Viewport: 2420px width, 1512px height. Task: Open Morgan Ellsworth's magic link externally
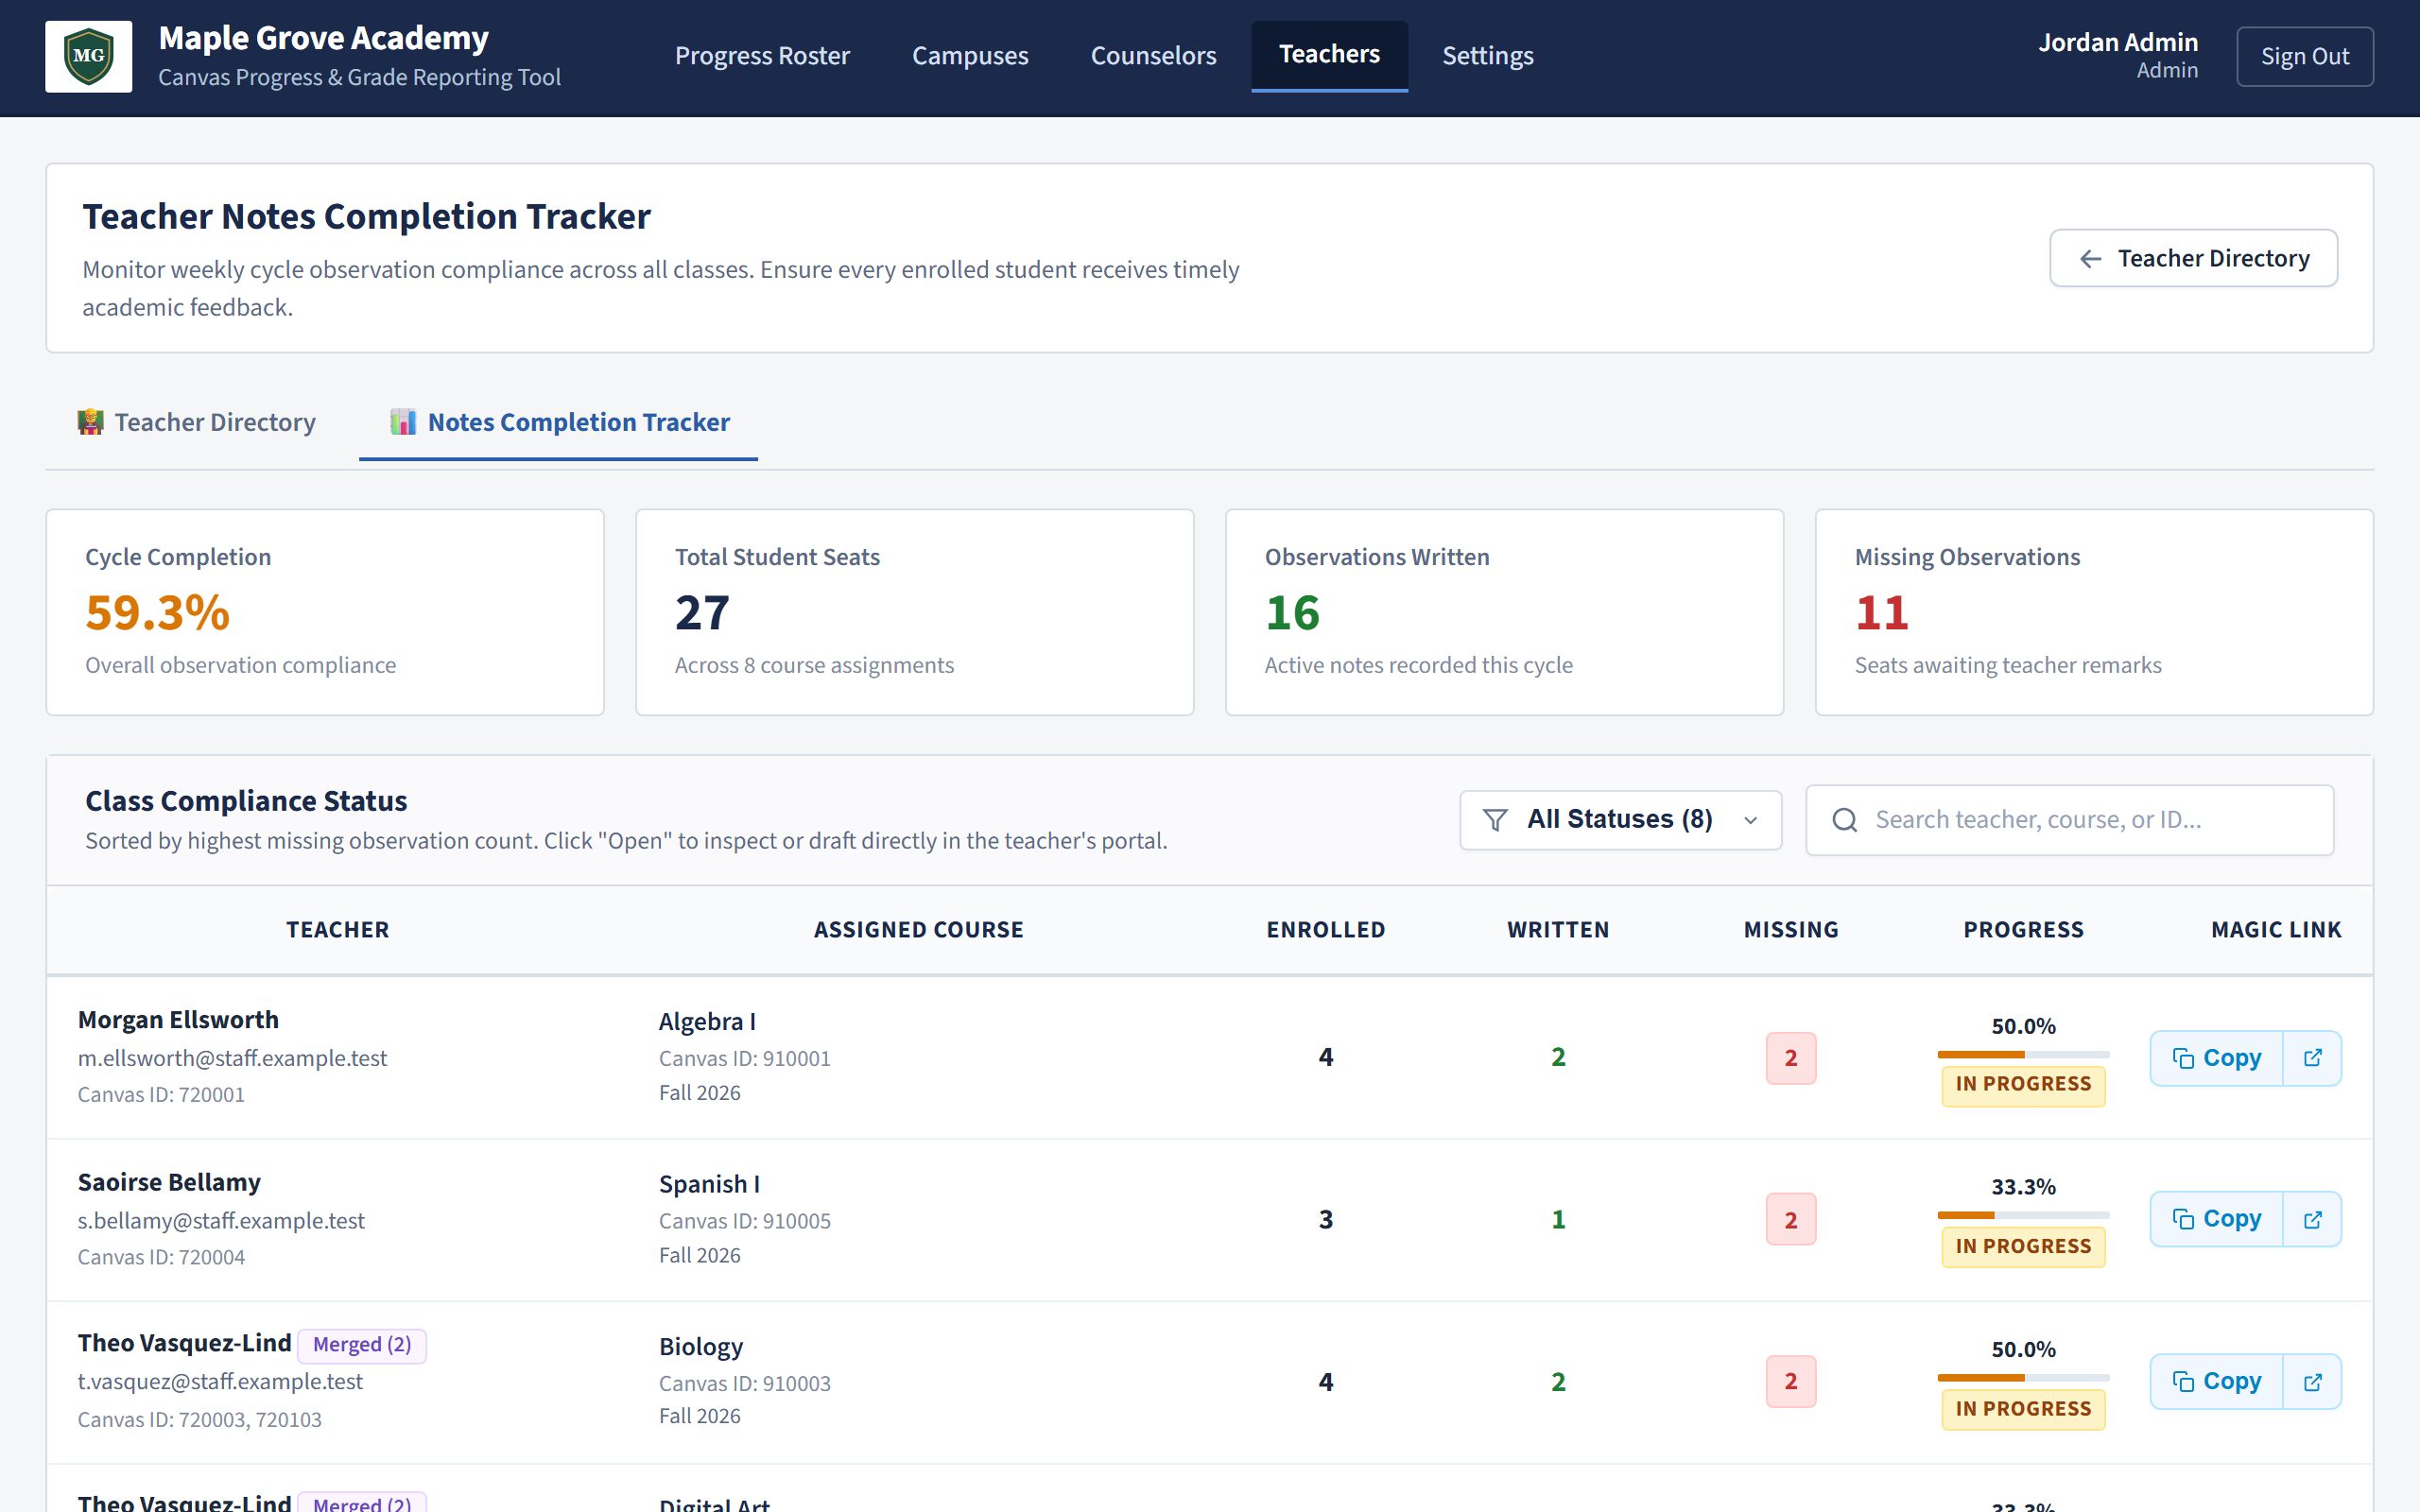click(2312, 1058)
